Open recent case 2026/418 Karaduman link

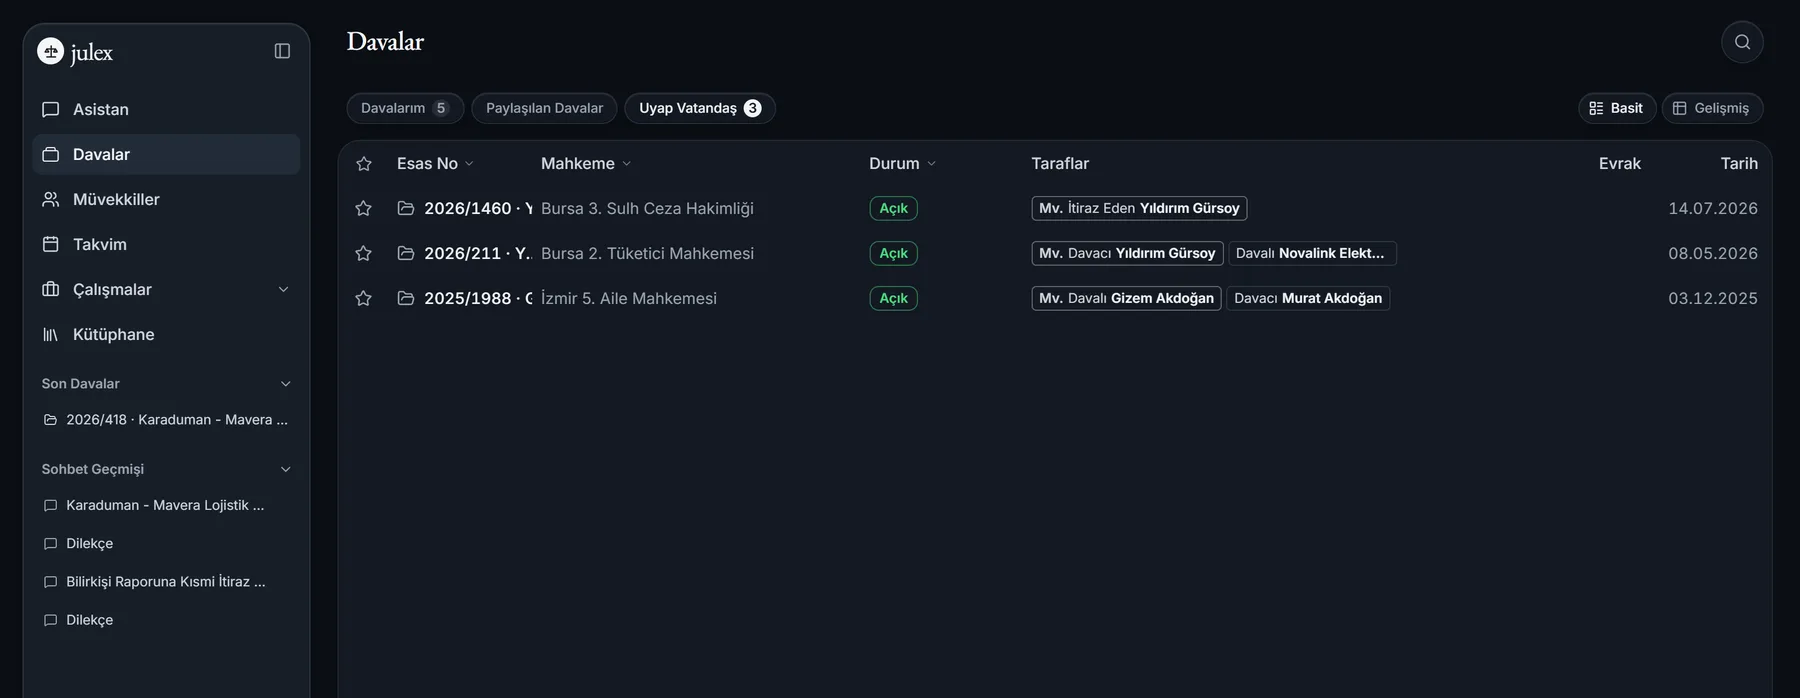166,420
